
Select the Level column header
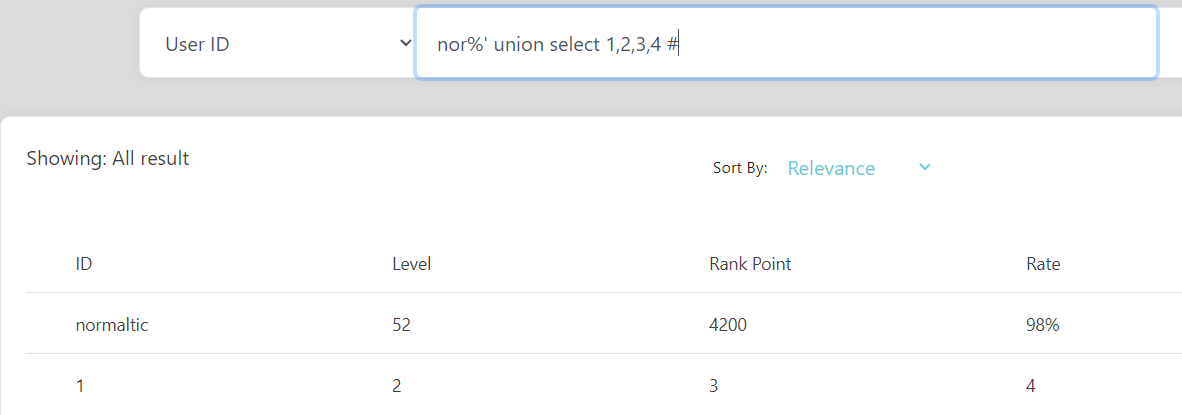click(412, 264)
